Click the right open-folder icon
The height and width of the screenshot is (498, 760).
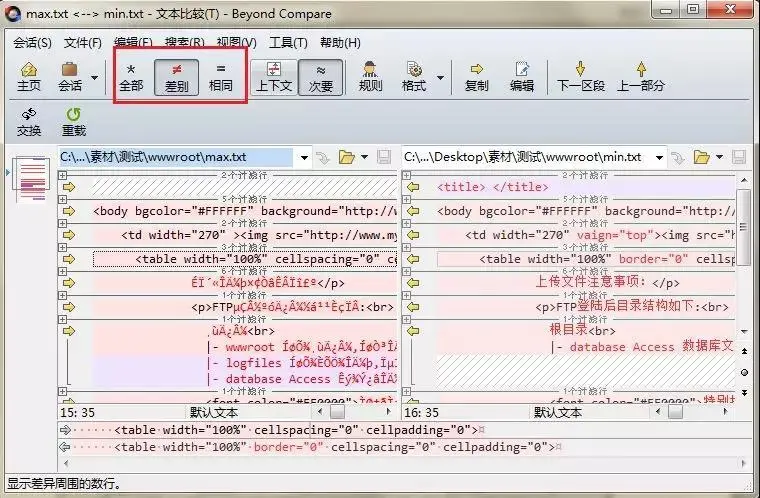click(701, 157)
